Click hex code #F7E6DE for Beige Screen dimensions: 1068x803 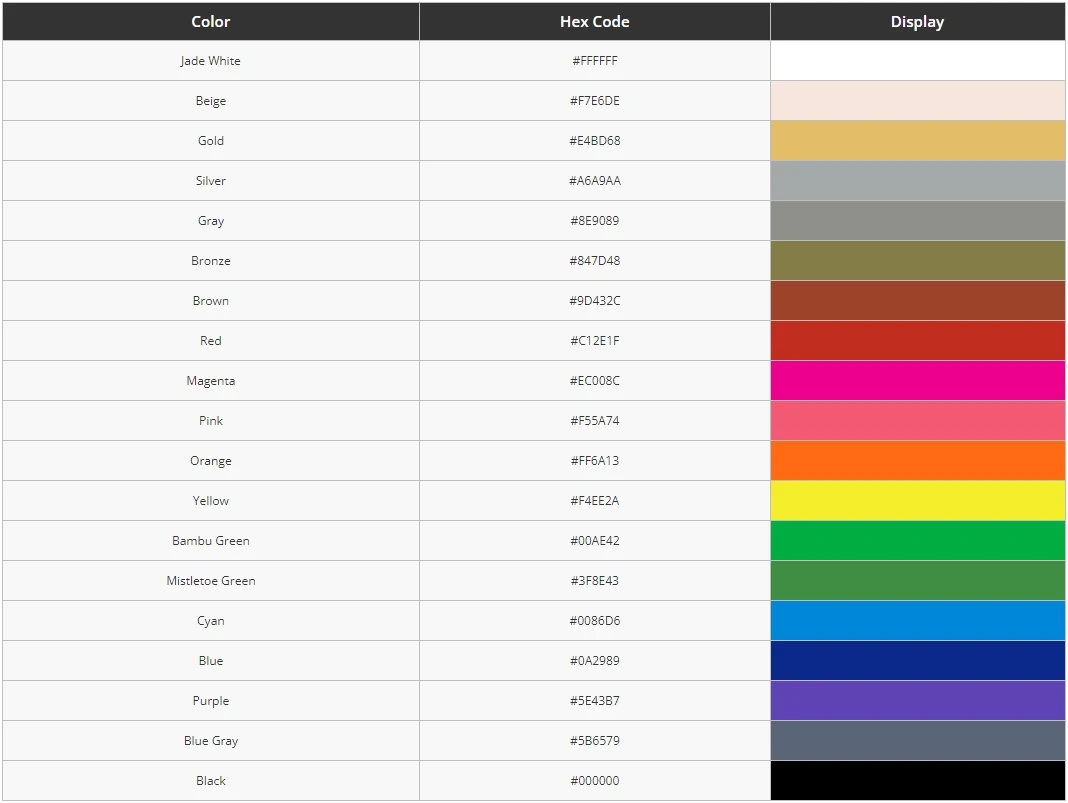pos(594,101)
